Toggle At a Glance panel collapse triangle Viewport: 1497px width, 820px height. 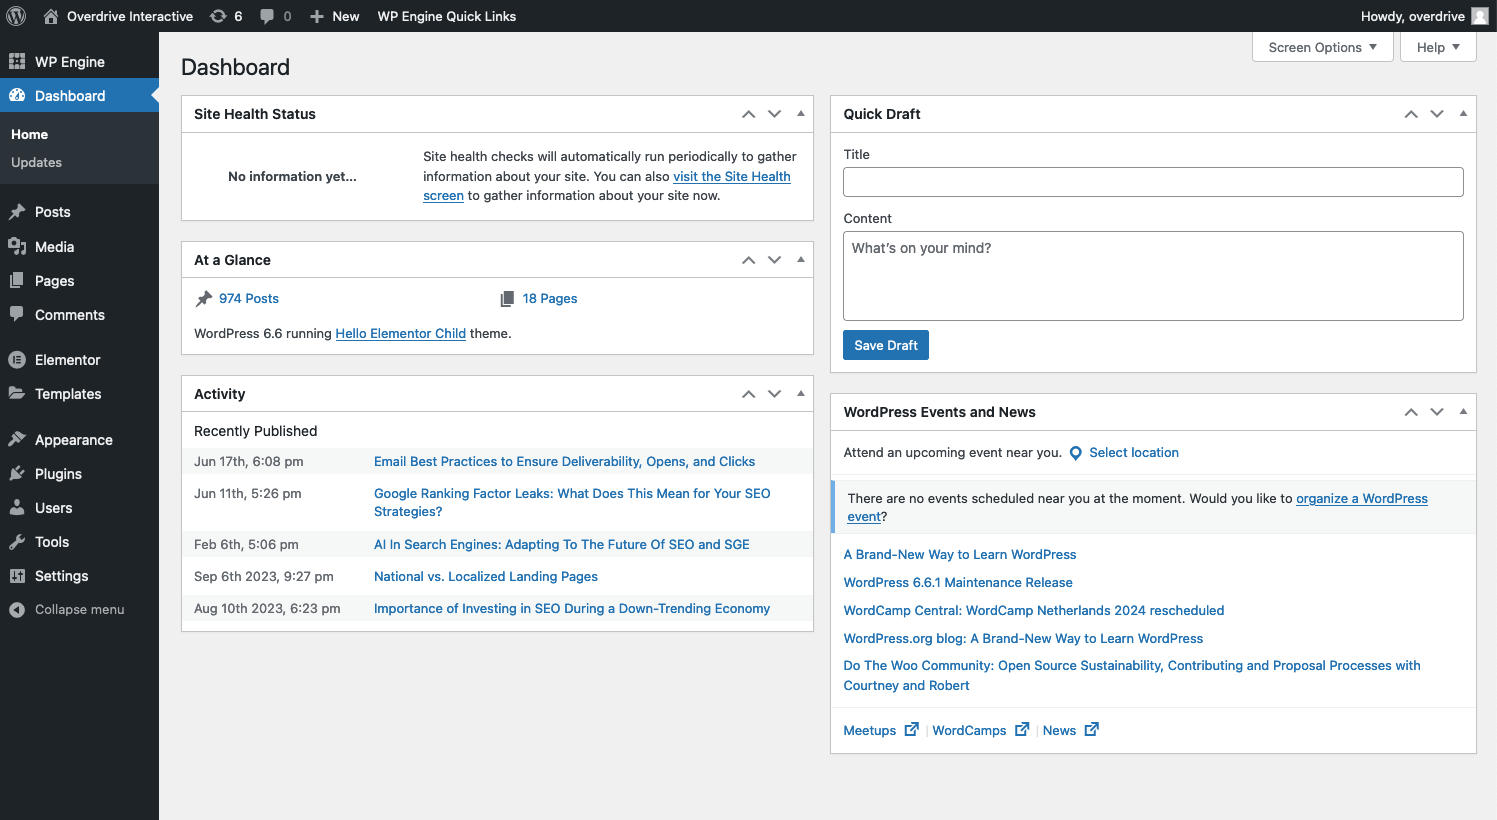click(x=801, y=260)
